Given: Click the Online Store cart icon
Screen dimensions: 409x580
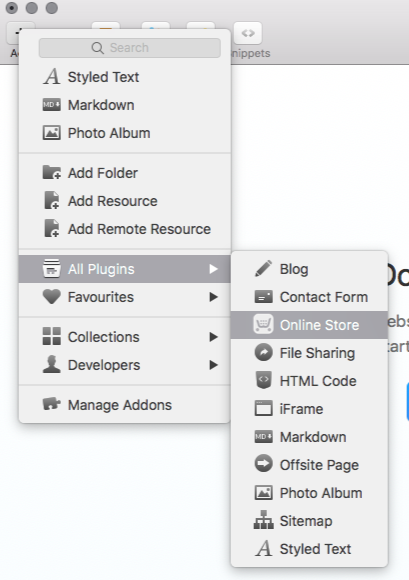Looking at the screenshot, I should 263,324.
